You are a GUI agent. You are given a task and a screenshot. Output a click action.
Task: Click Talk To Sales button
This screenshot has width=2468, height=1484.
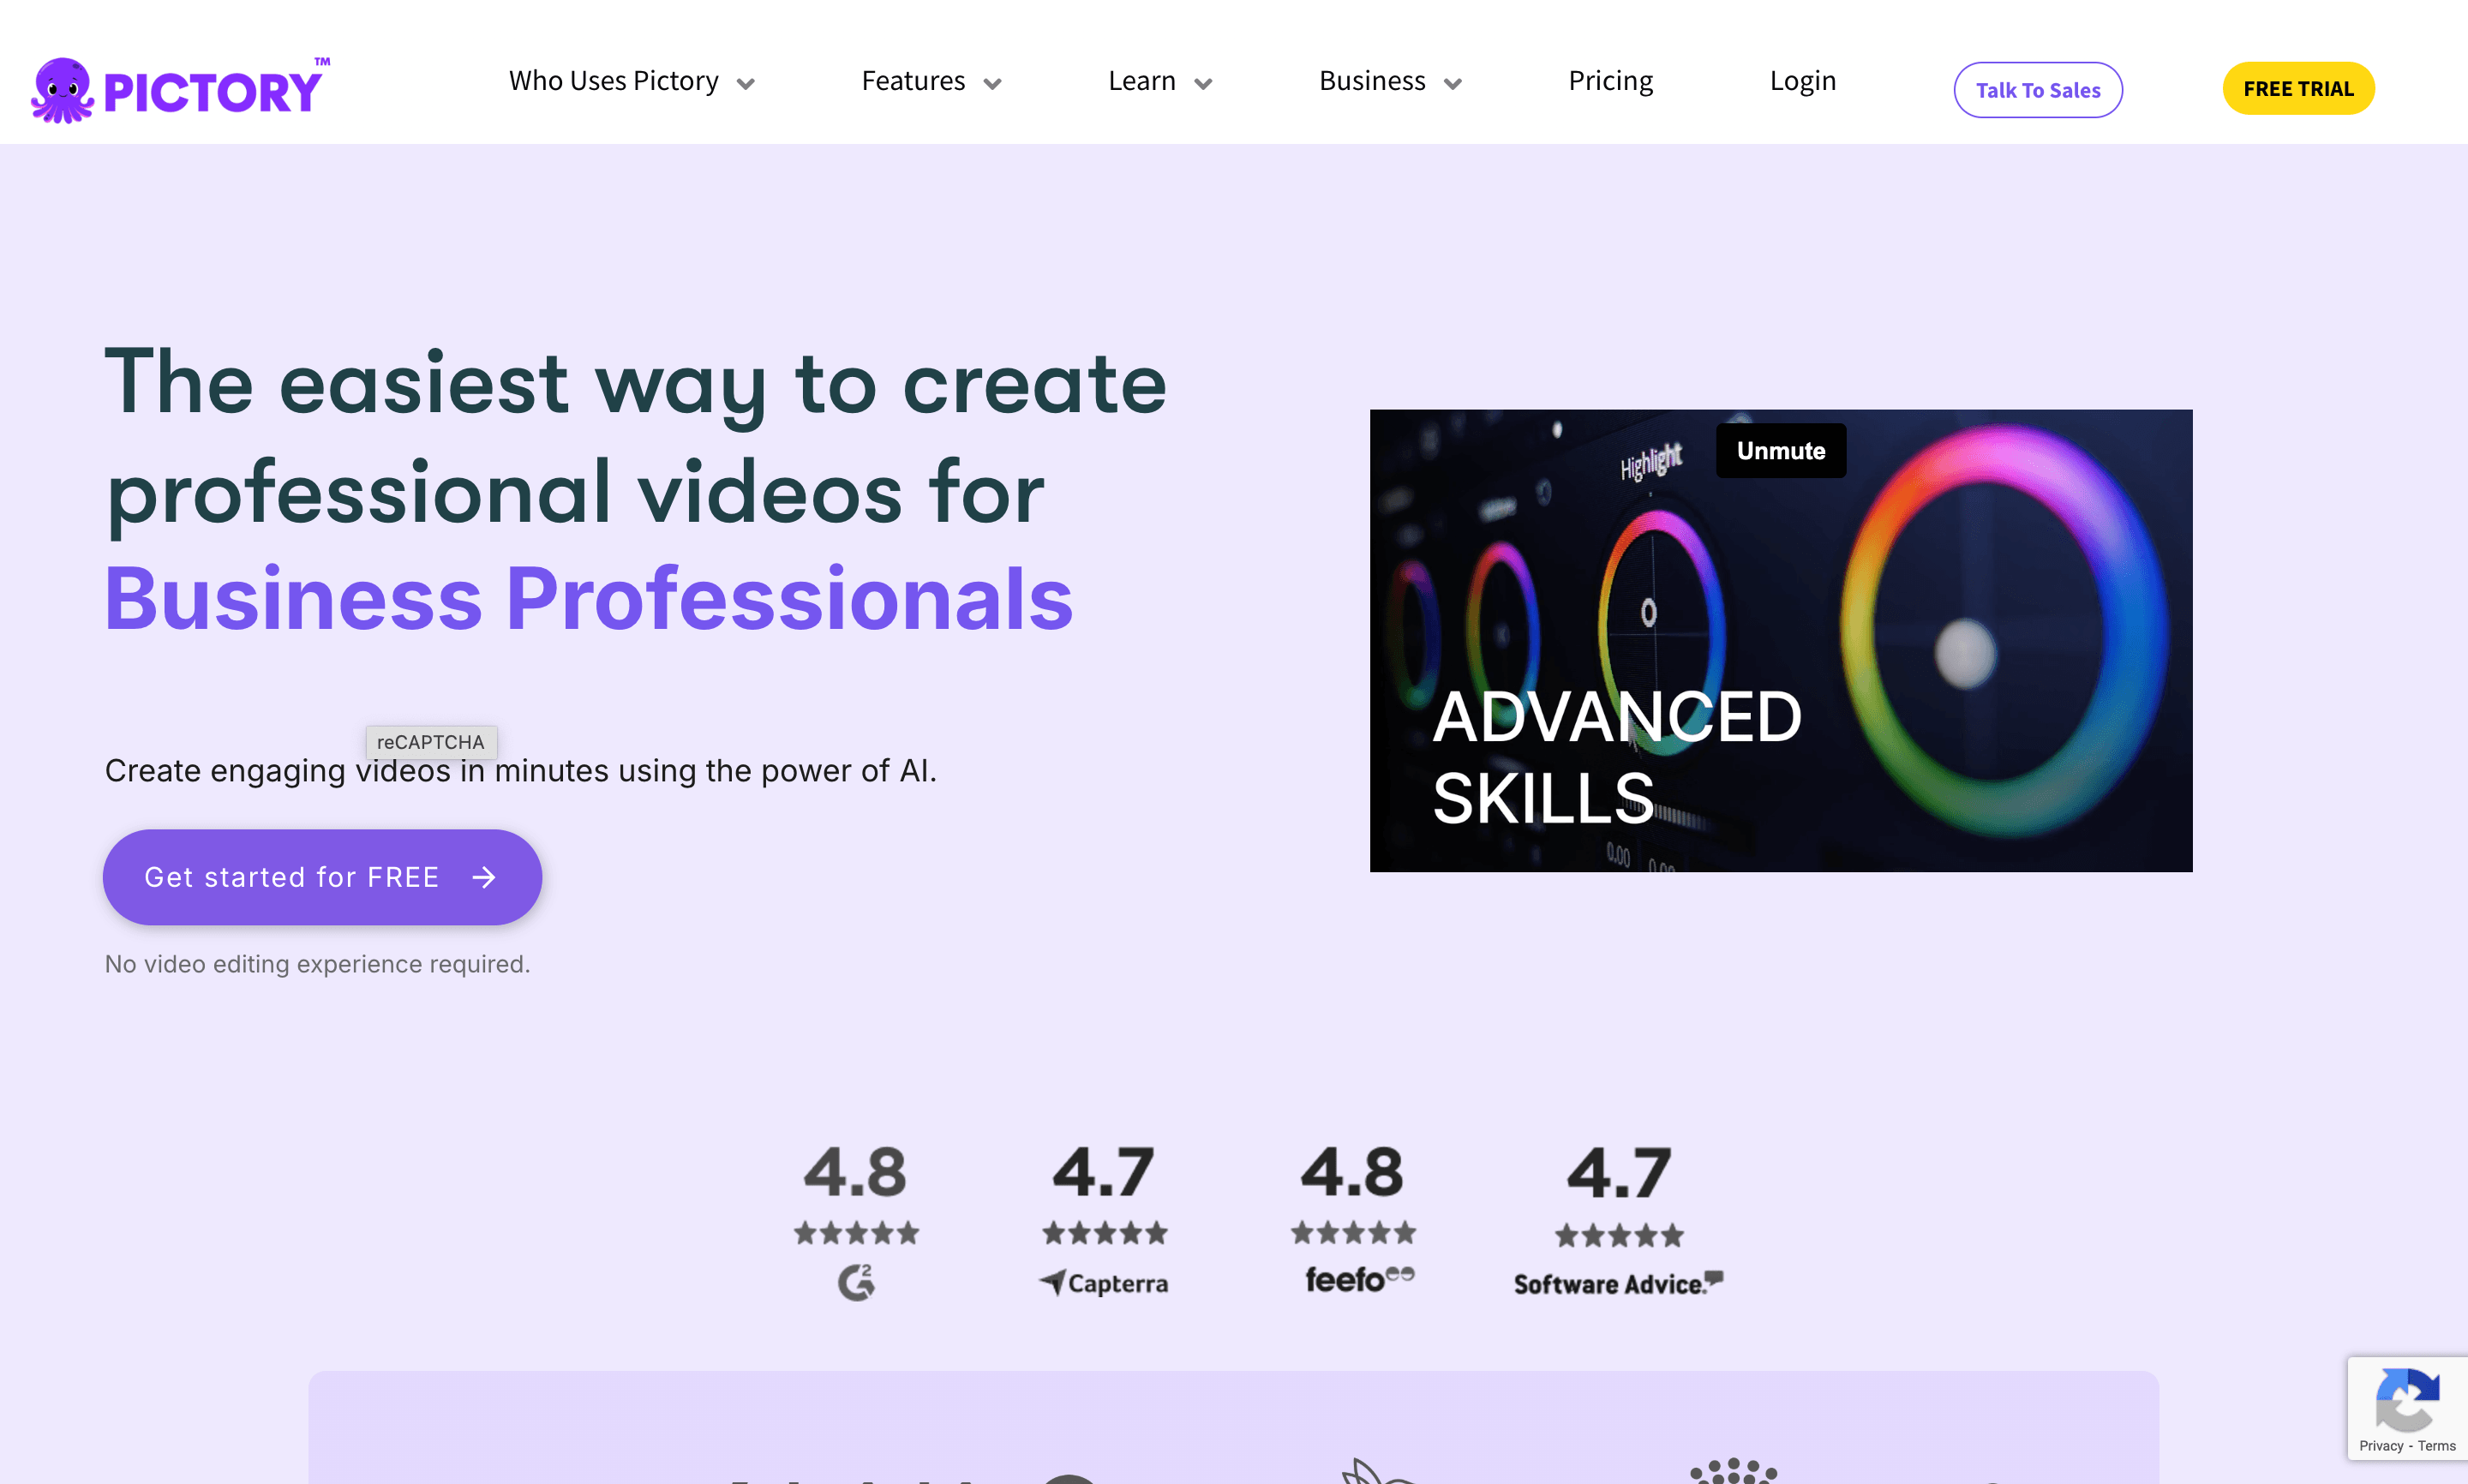[2038, 88]
